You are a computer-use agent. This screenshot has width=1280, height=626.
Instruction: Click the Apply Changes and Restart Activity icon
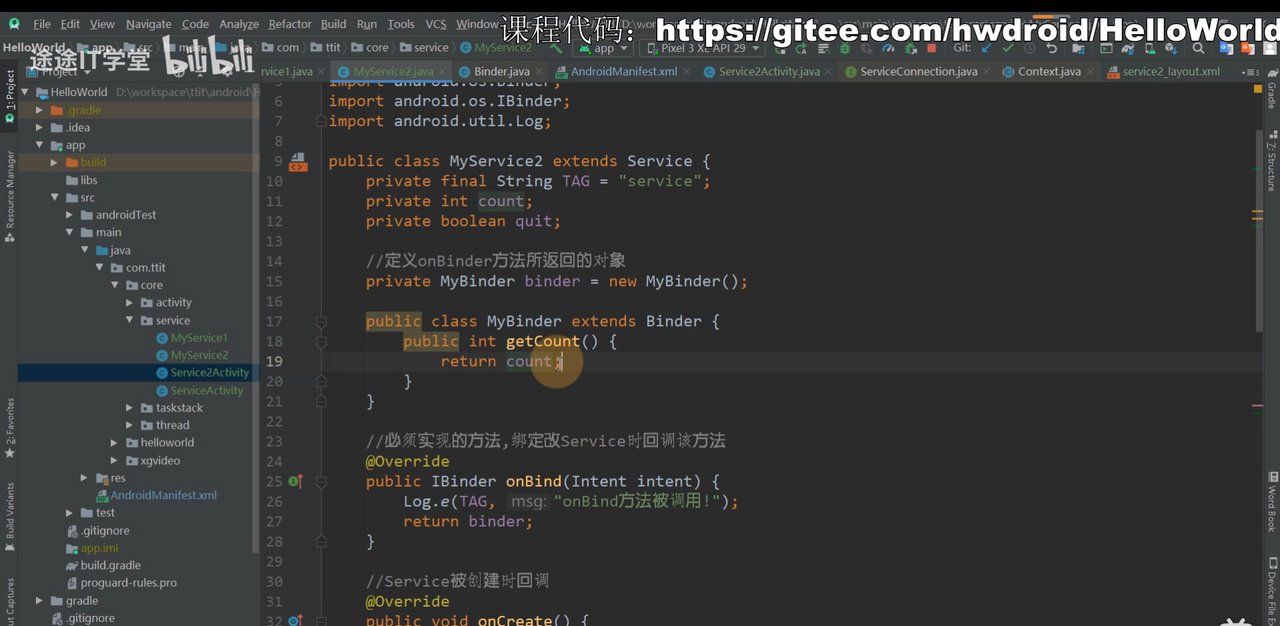pos(800,48)
